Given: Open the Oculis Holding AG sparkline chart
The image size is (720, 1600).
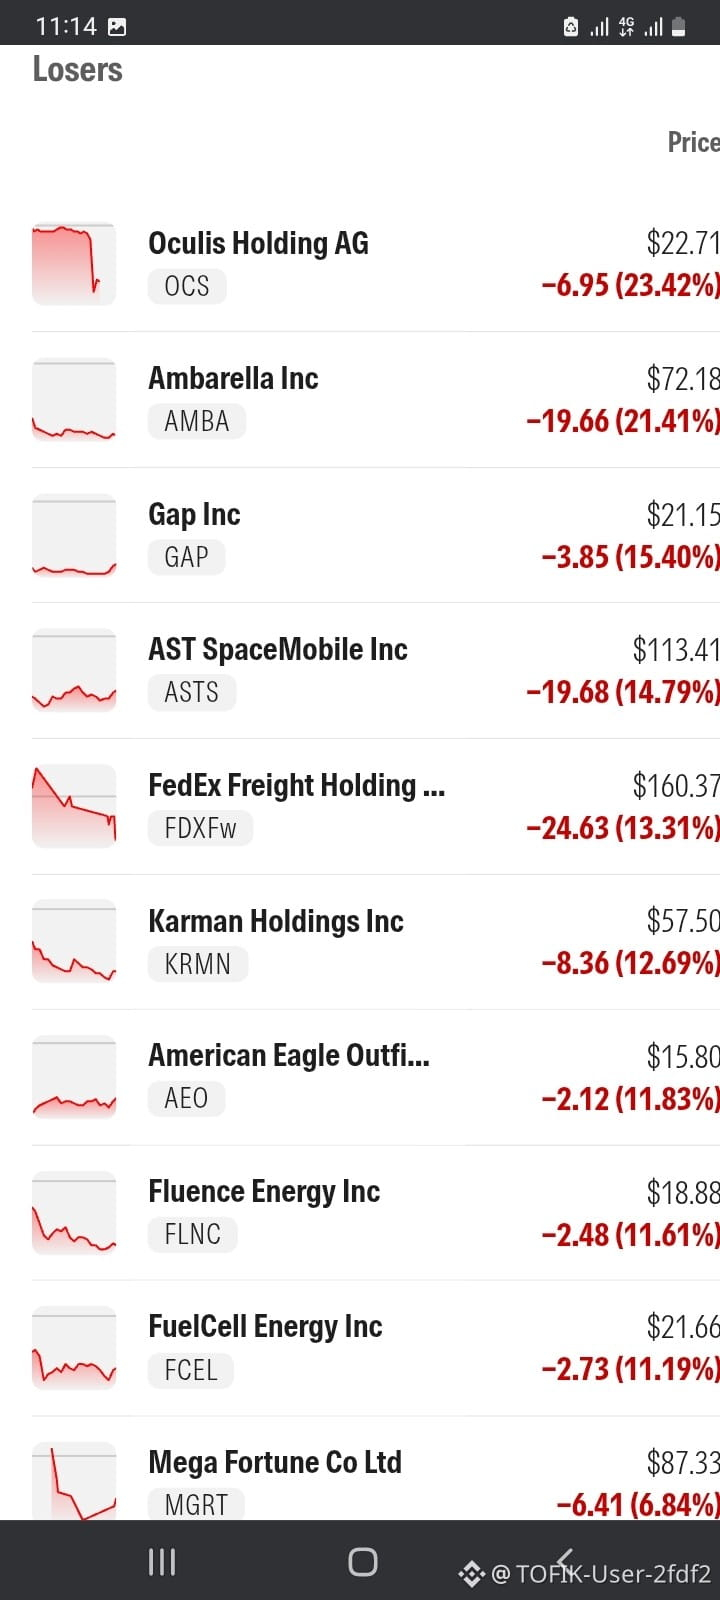Looking at the screenshot, I should (74, 264).
